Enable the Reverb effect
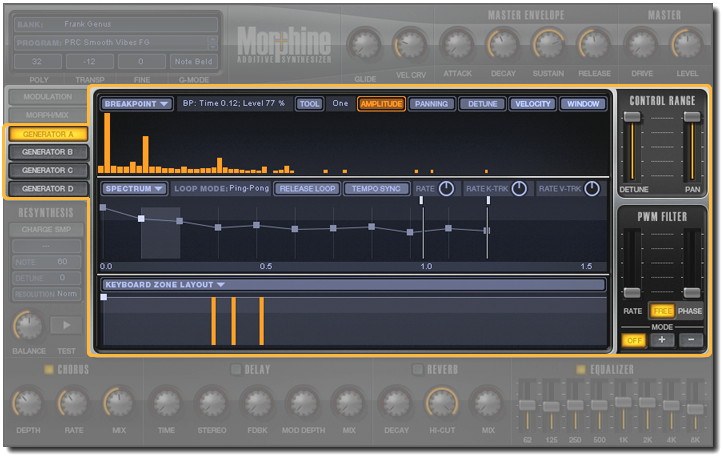 (417, 370)
